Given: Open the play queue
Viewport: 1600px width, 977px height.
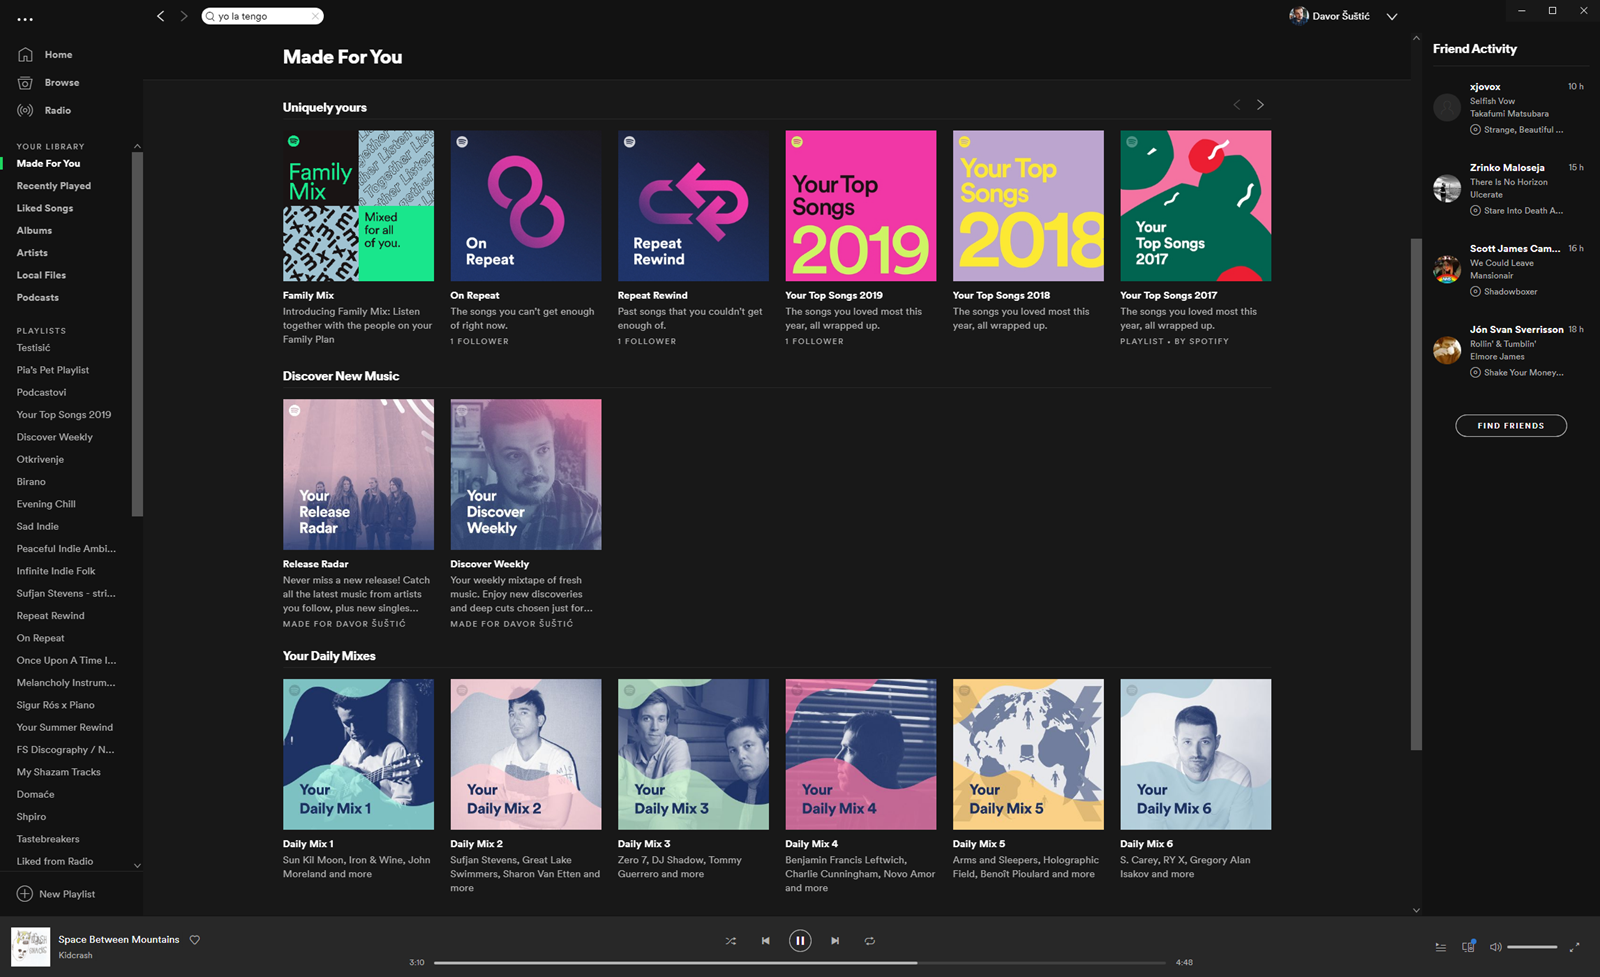Looking at the screenshot, I should coord(1440,947).
